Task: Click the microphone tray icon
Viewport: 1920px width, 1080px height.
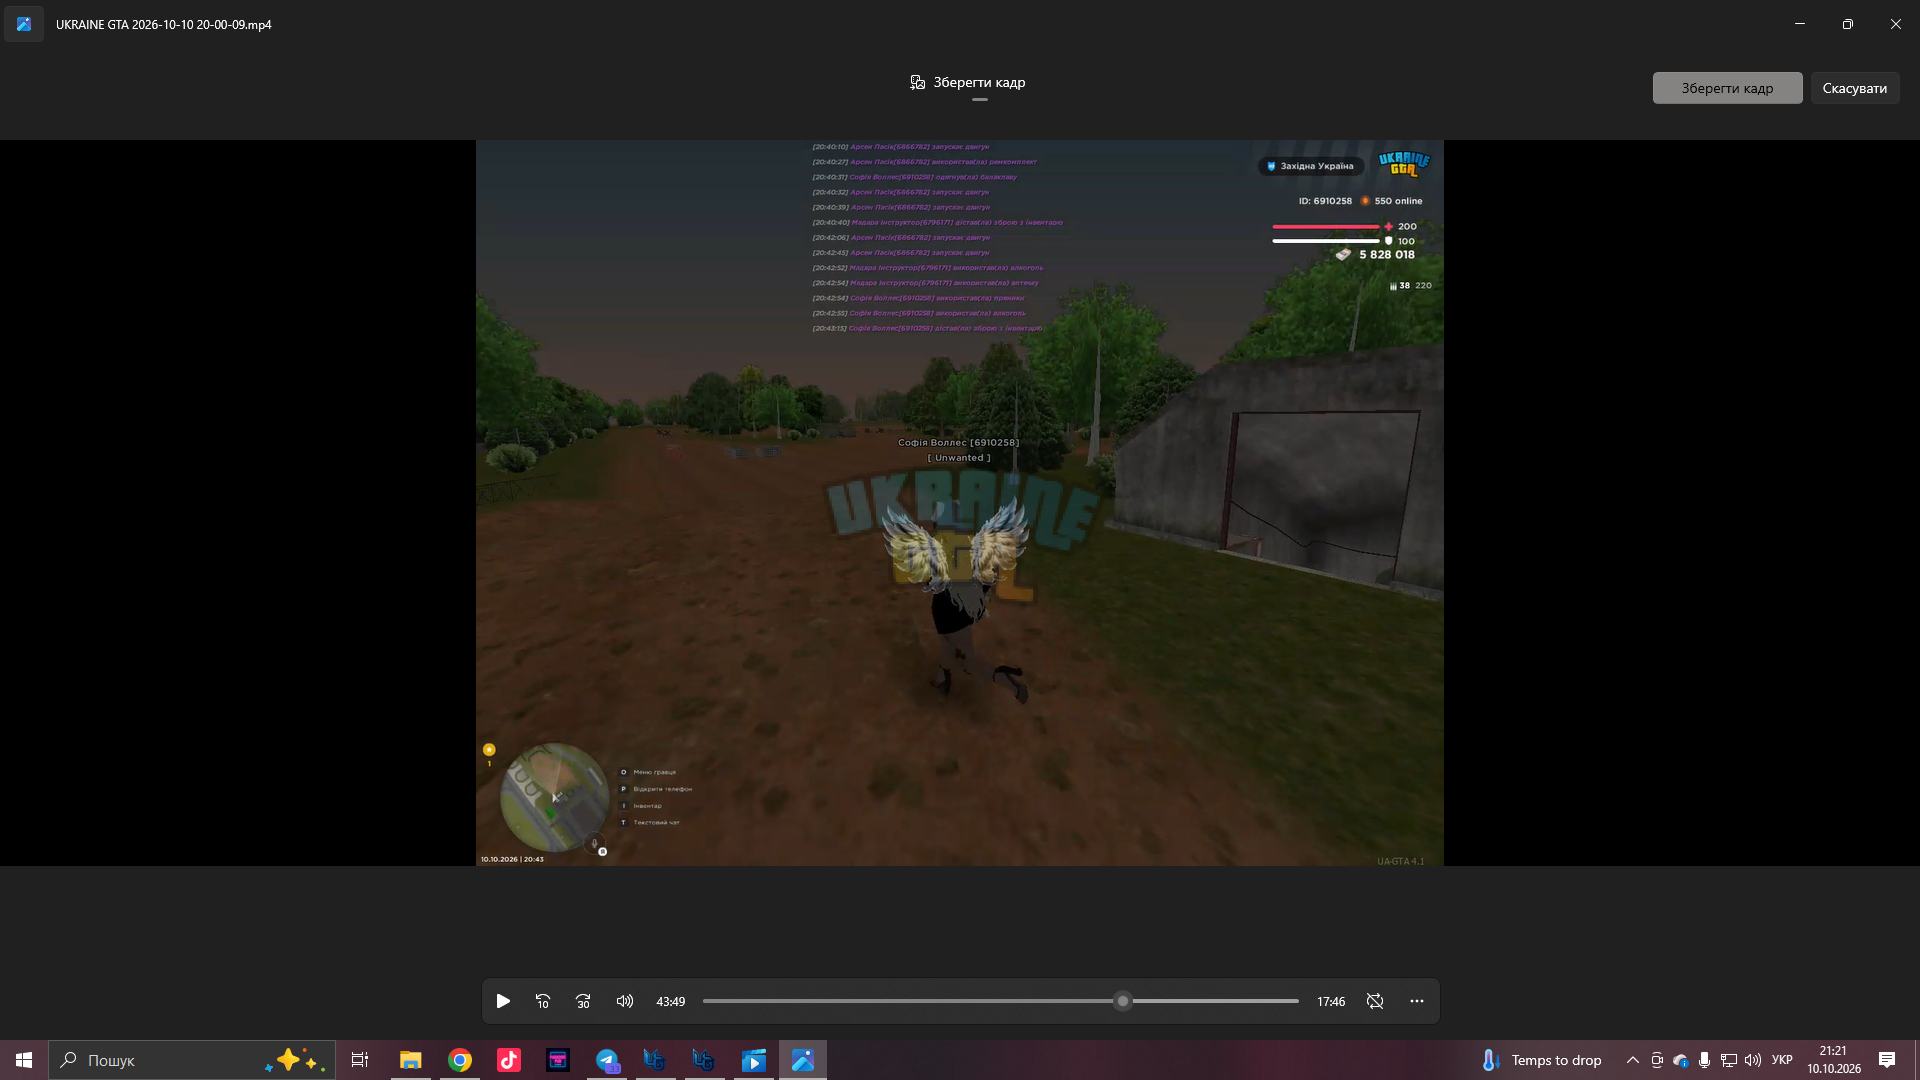Action: (x=1704, y=1060)
